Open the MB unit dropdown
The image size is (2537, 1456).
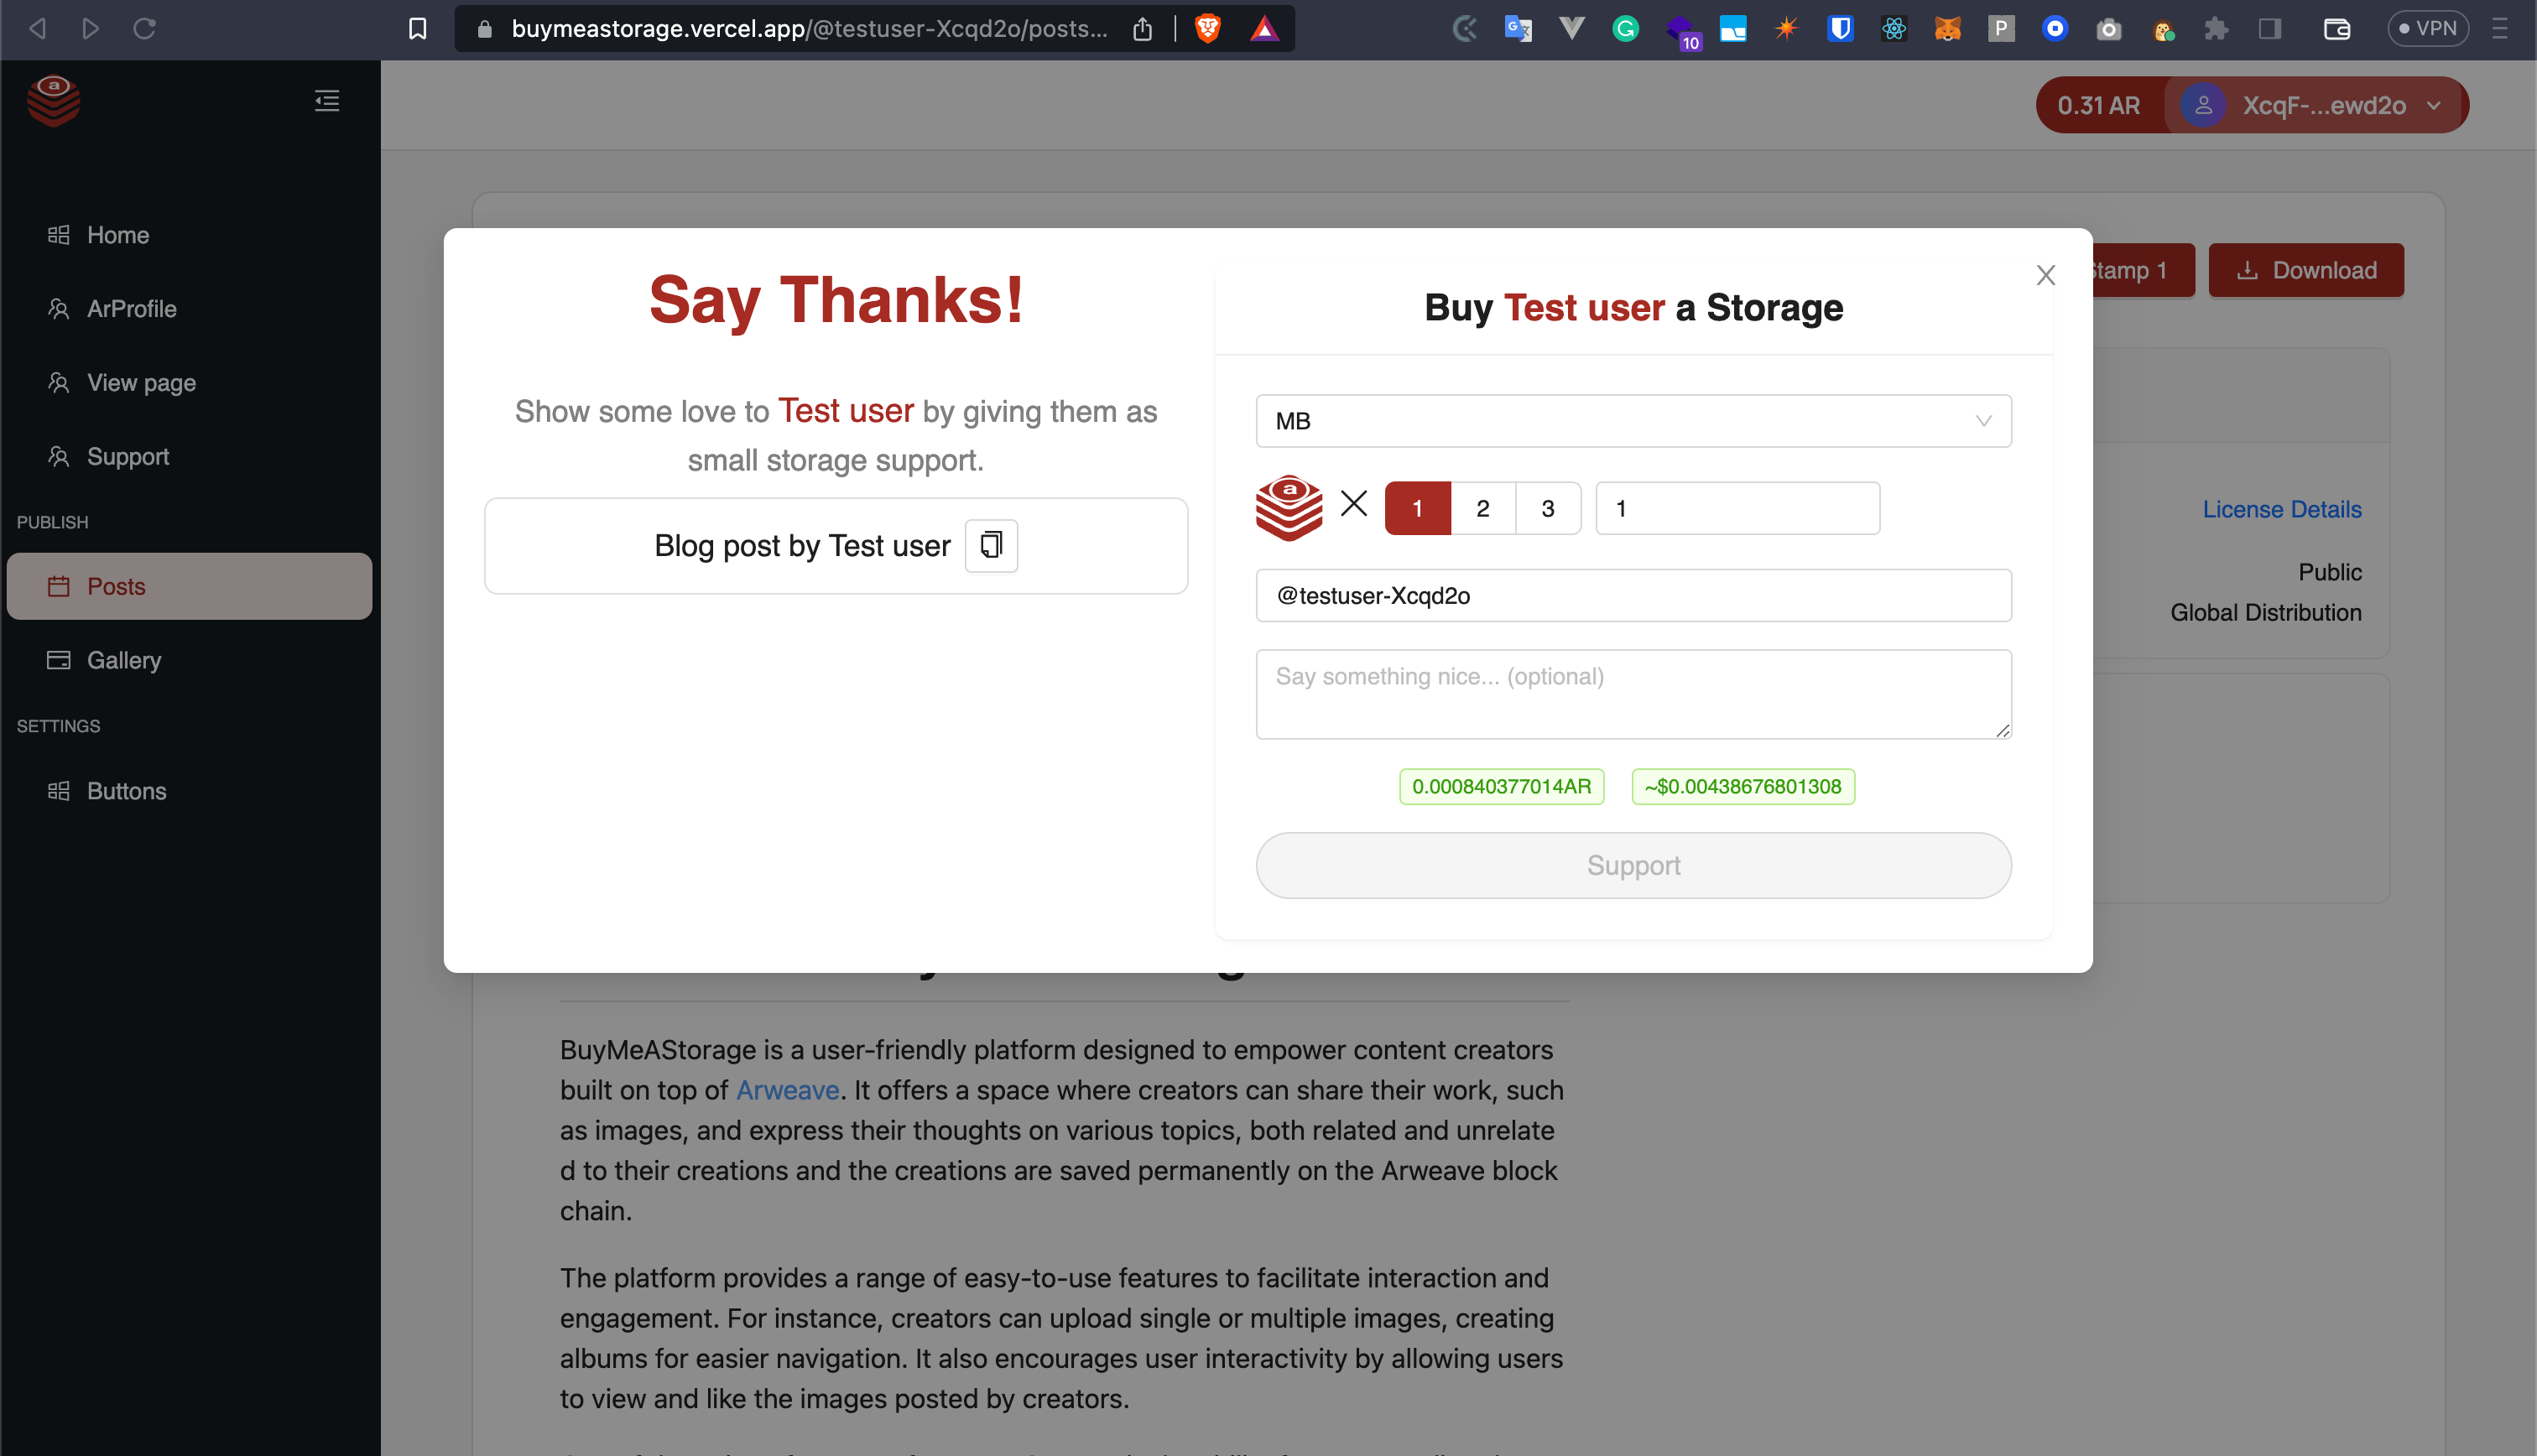[1633, 421]
